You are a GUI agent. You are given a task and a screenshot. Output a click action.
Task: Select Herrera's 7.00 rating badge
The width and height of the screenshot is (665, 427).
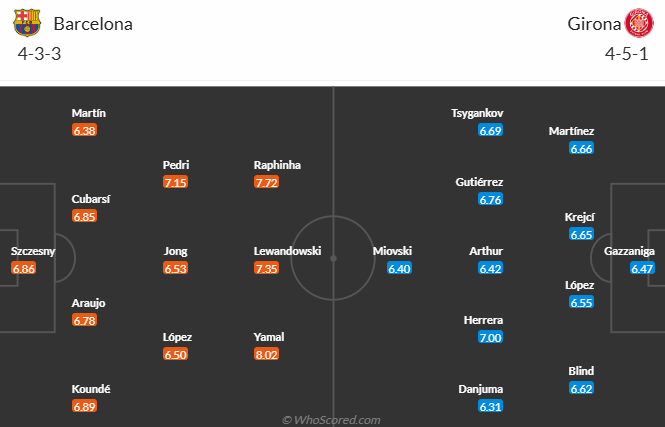coord(491,338)
